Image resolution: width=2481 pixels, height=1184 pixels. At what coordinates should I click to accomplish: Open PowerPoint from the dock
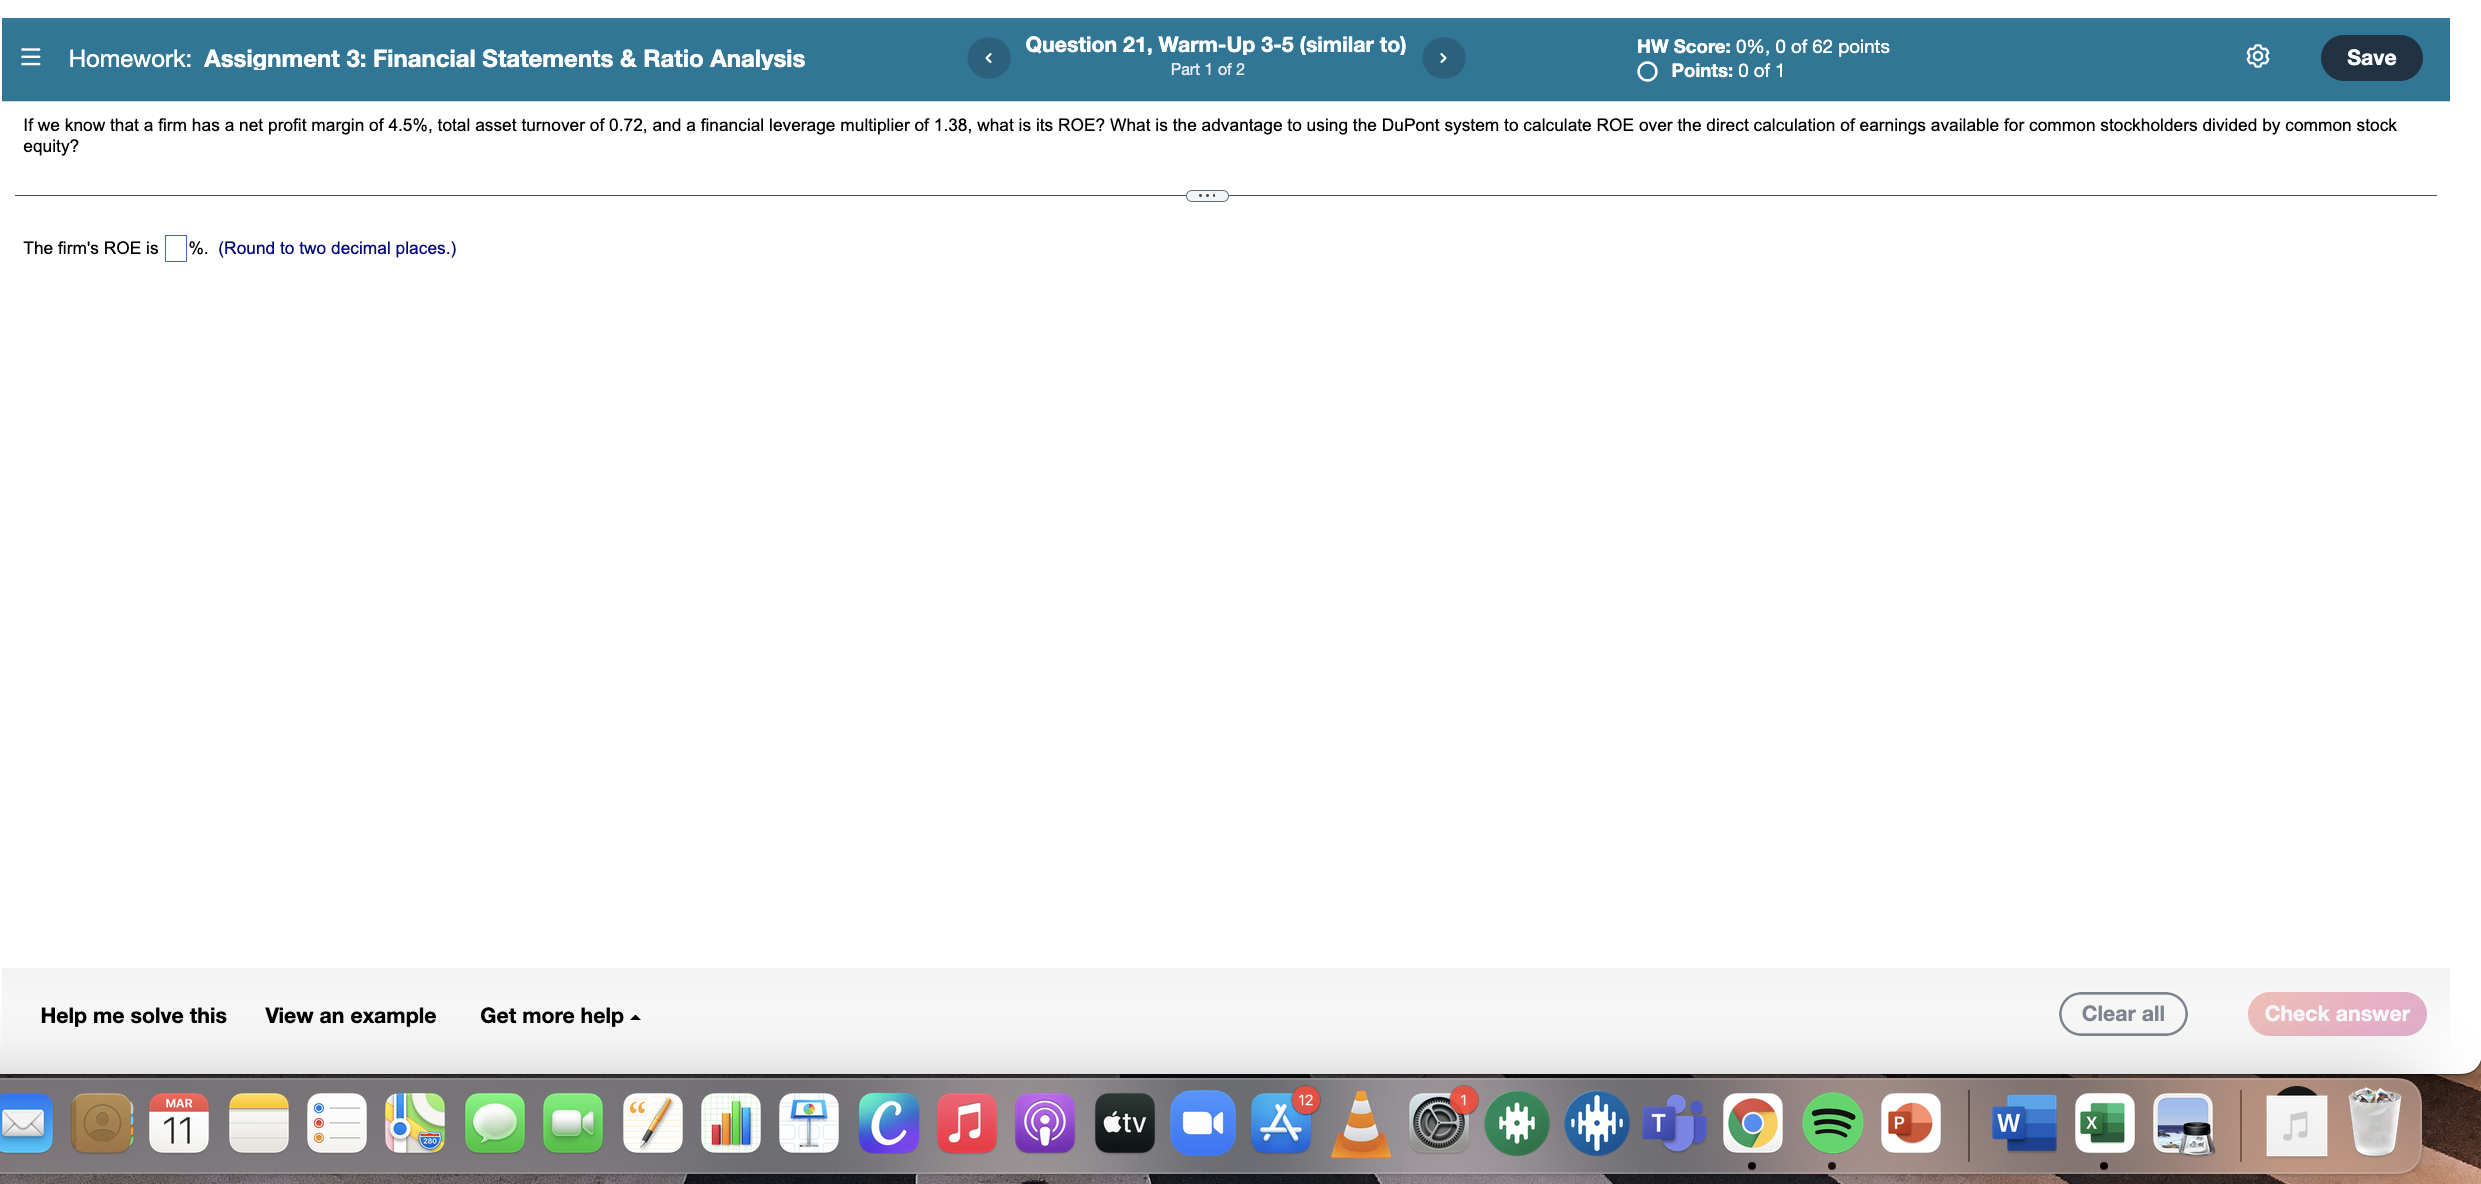tap(1911, 1123)
